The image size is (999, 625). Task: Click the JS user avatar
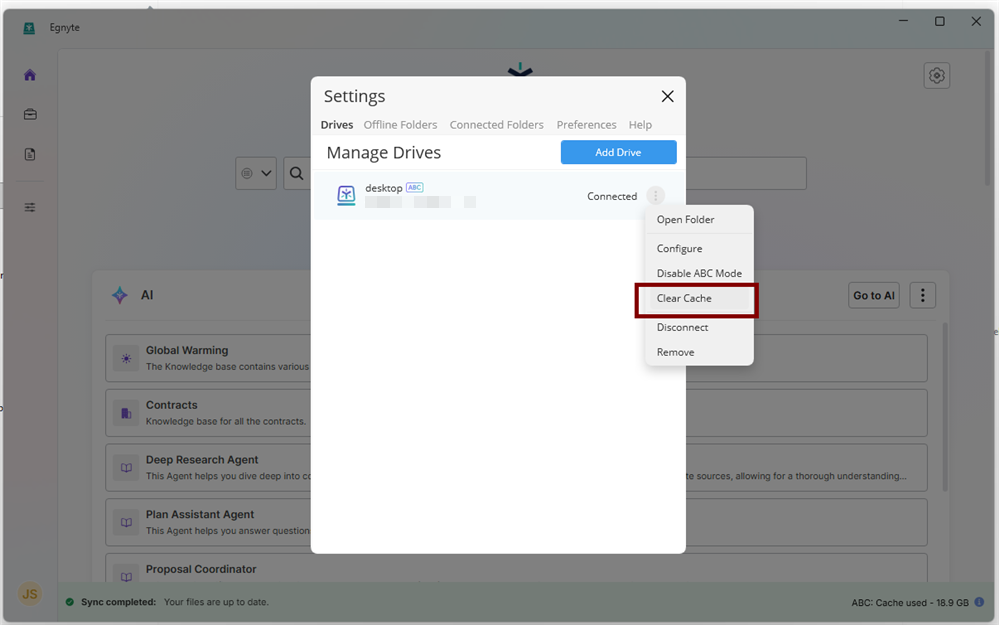pyautogui.click(x=29, y=594)
